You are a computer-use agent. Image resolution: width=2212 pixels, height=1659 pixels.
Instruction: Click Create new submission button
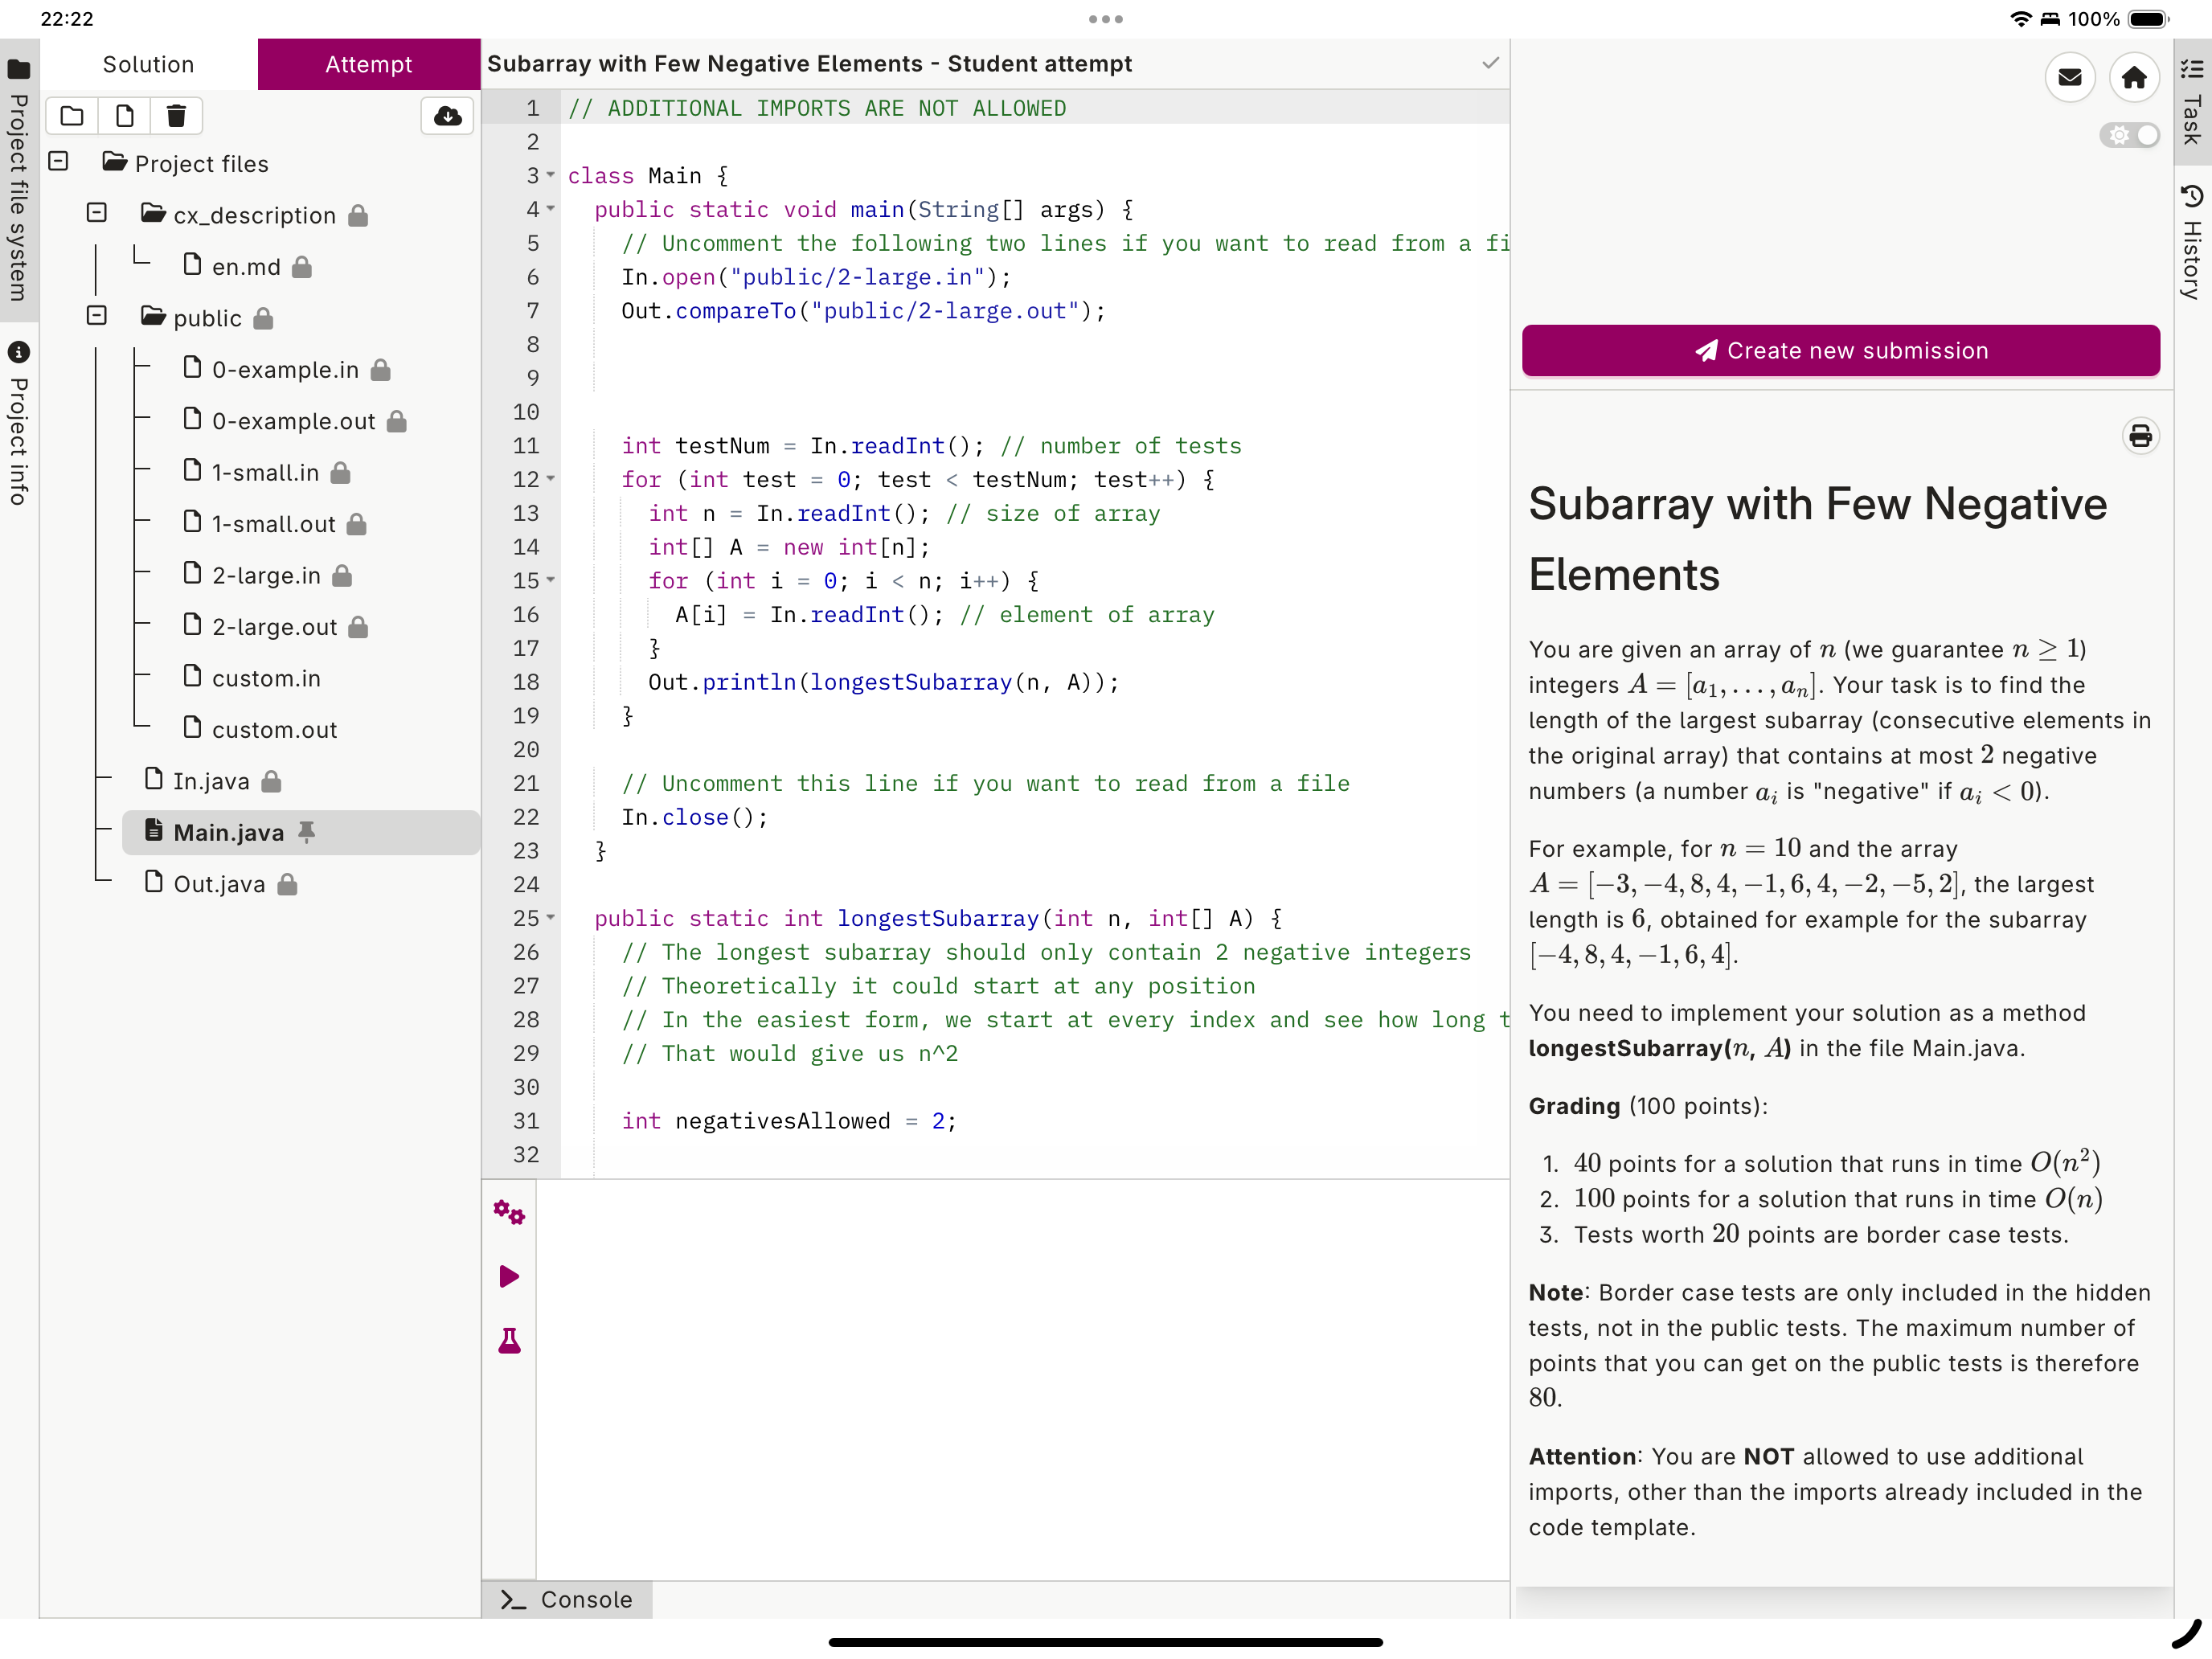(1840, 350)
